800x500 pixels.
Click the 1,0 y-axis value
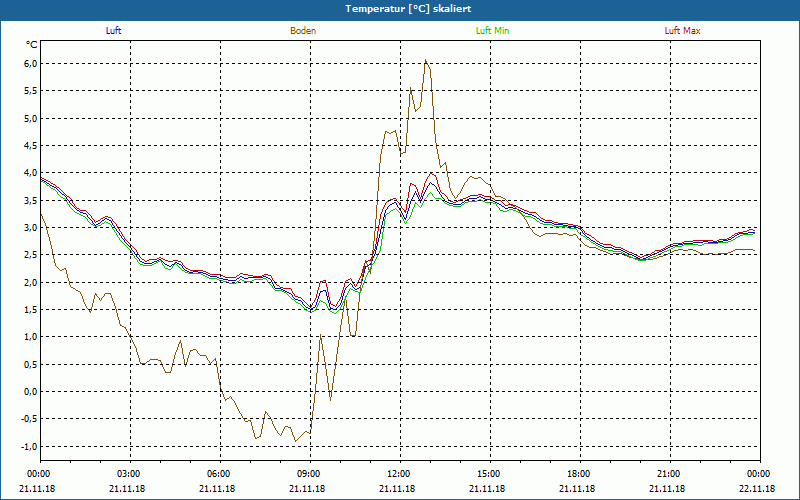coord(31,337)
